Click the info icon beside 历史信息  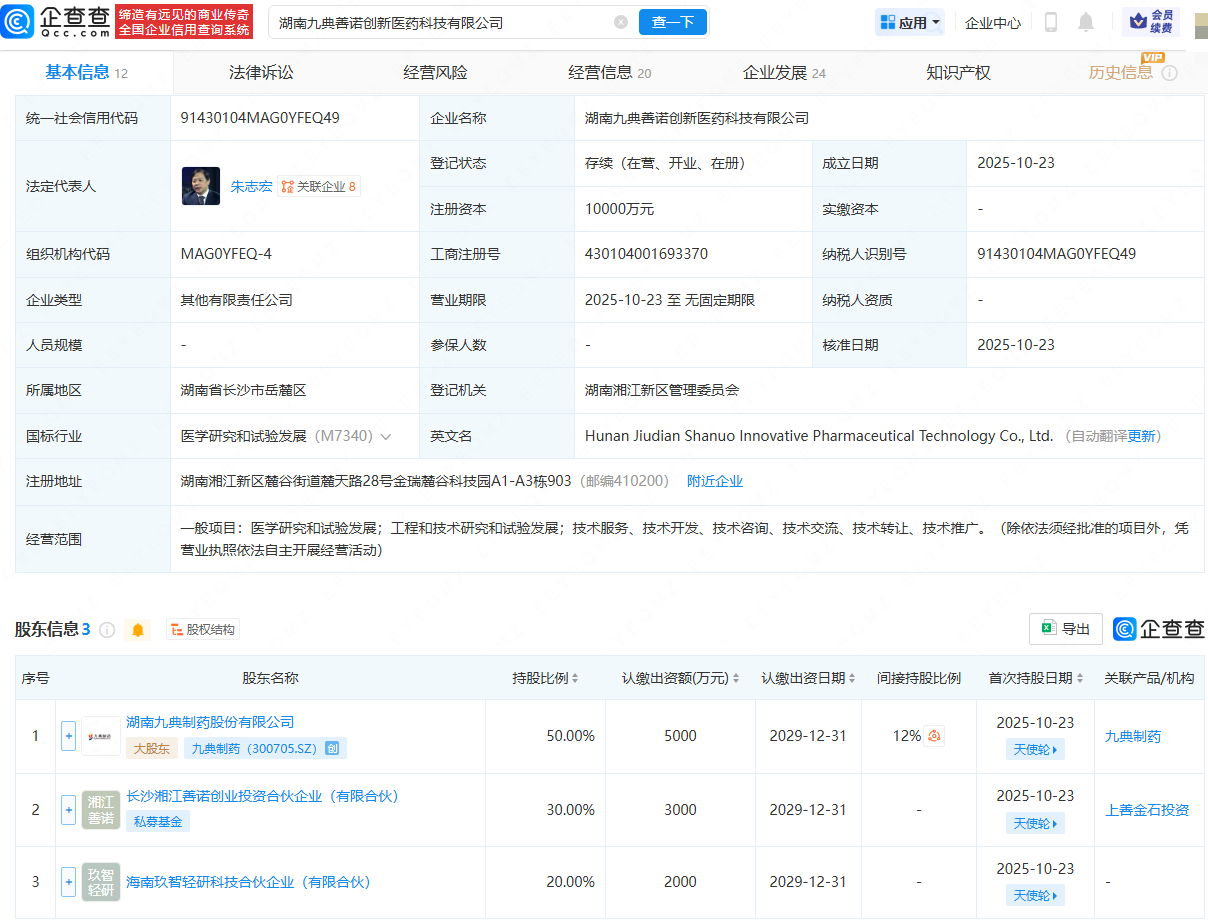1169,73
